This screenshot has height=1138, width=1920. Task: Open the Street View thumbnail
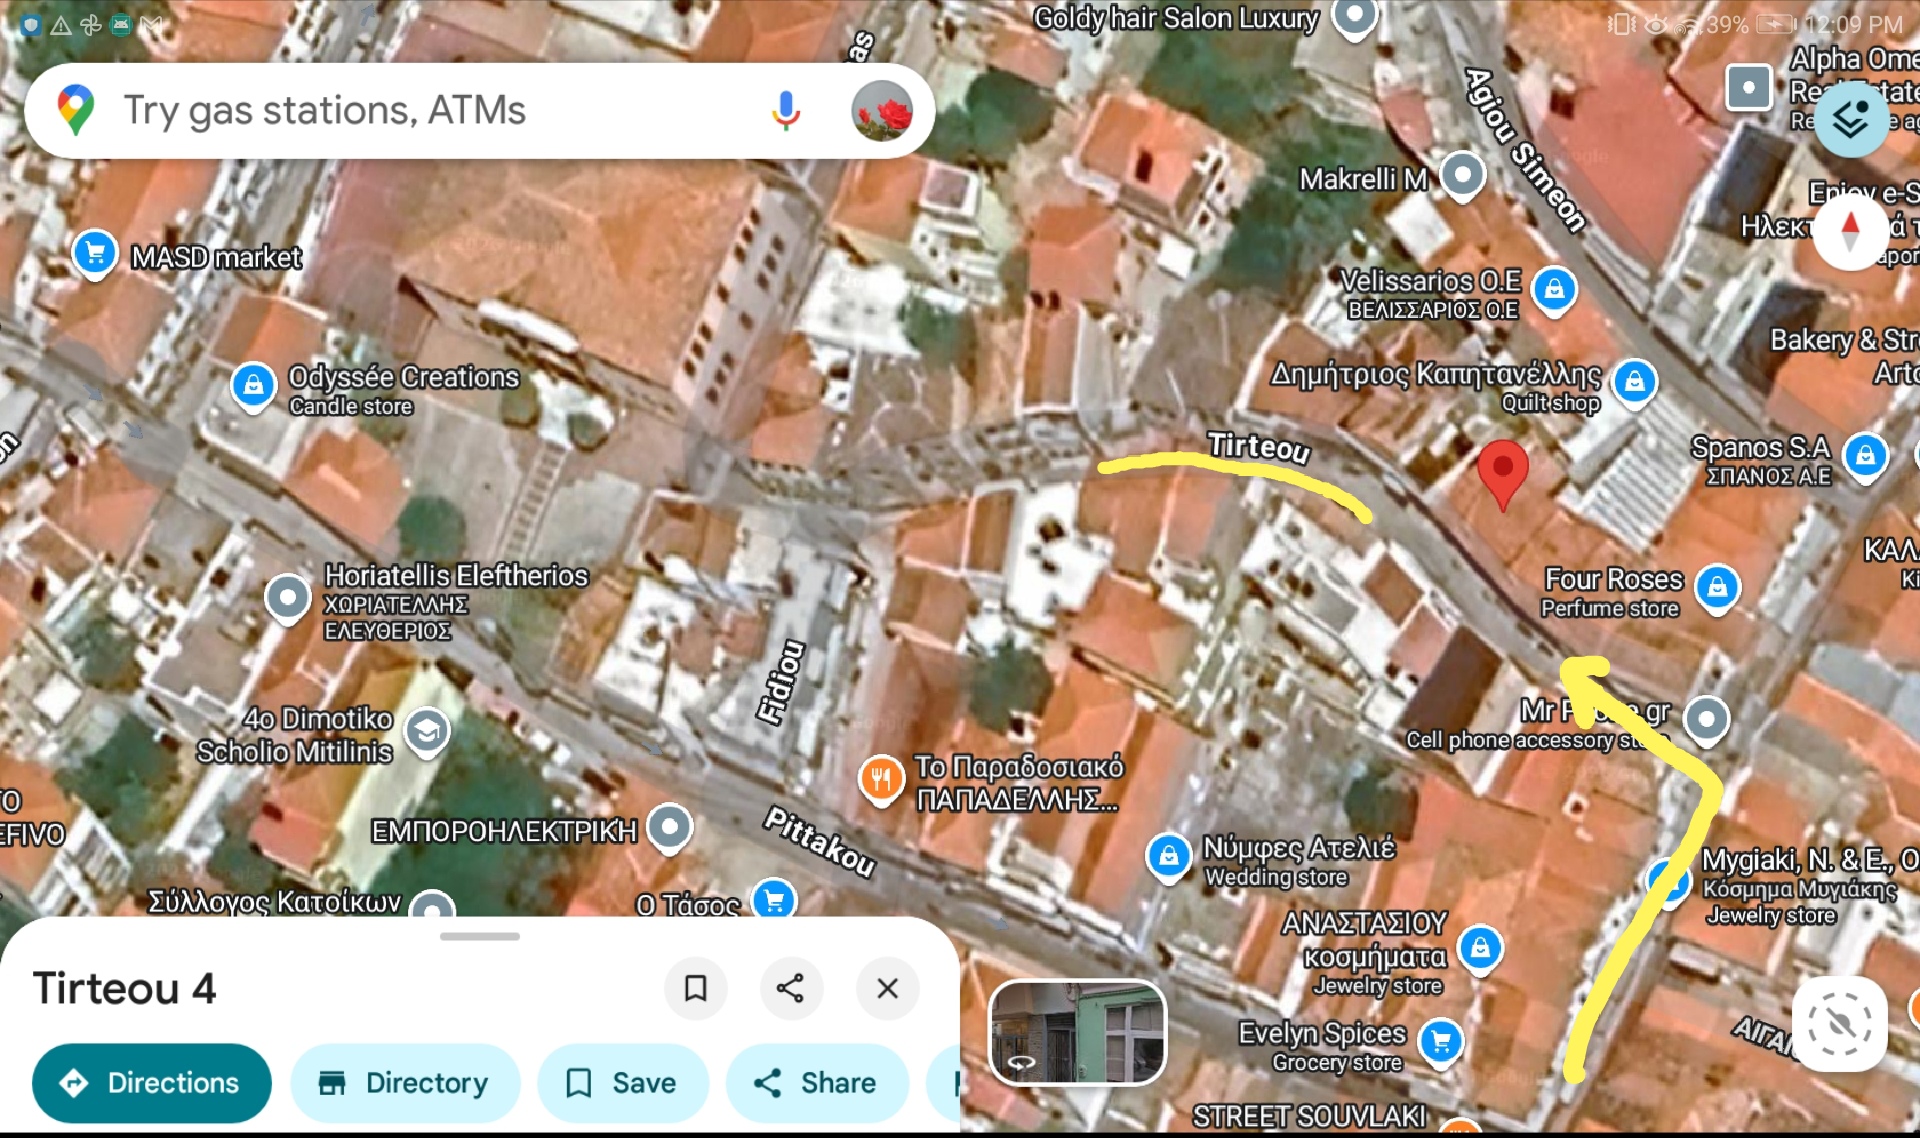tap(1077, 1033)
